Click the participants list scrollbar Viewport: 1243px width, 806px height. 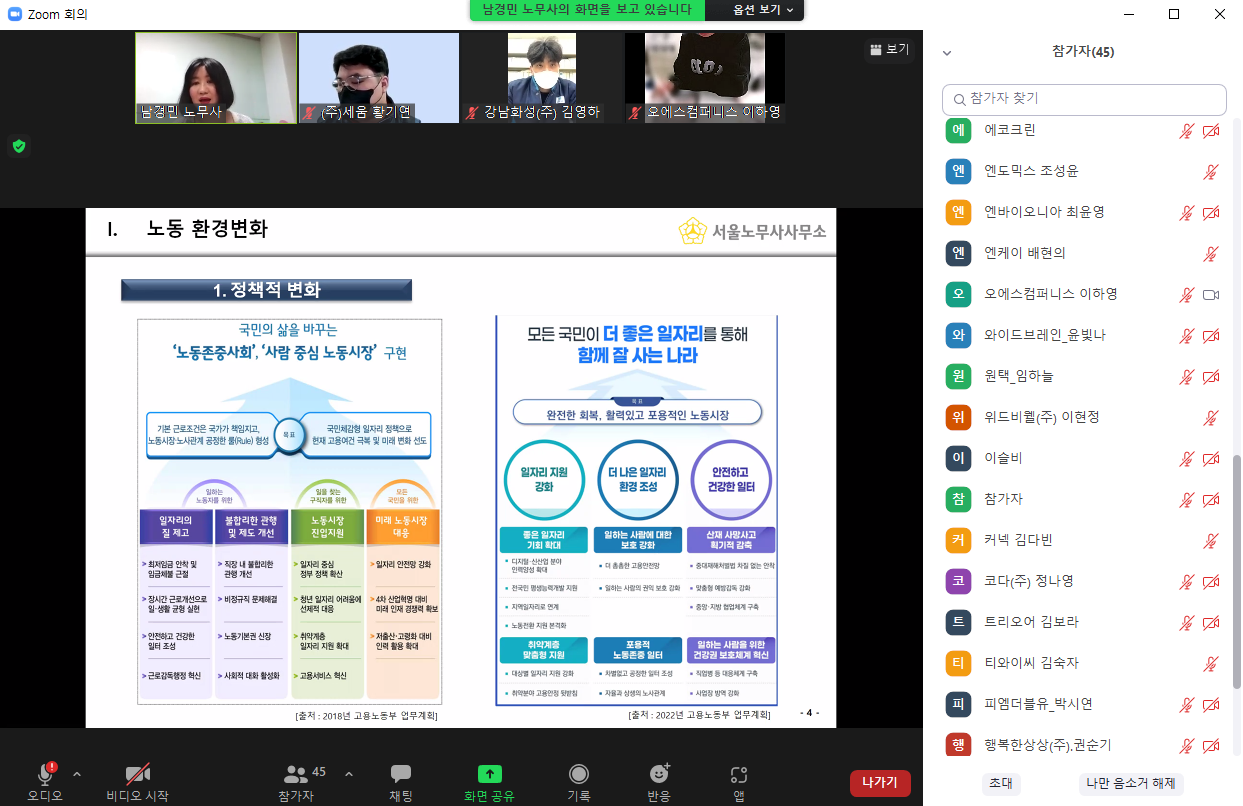(1237, 570)
